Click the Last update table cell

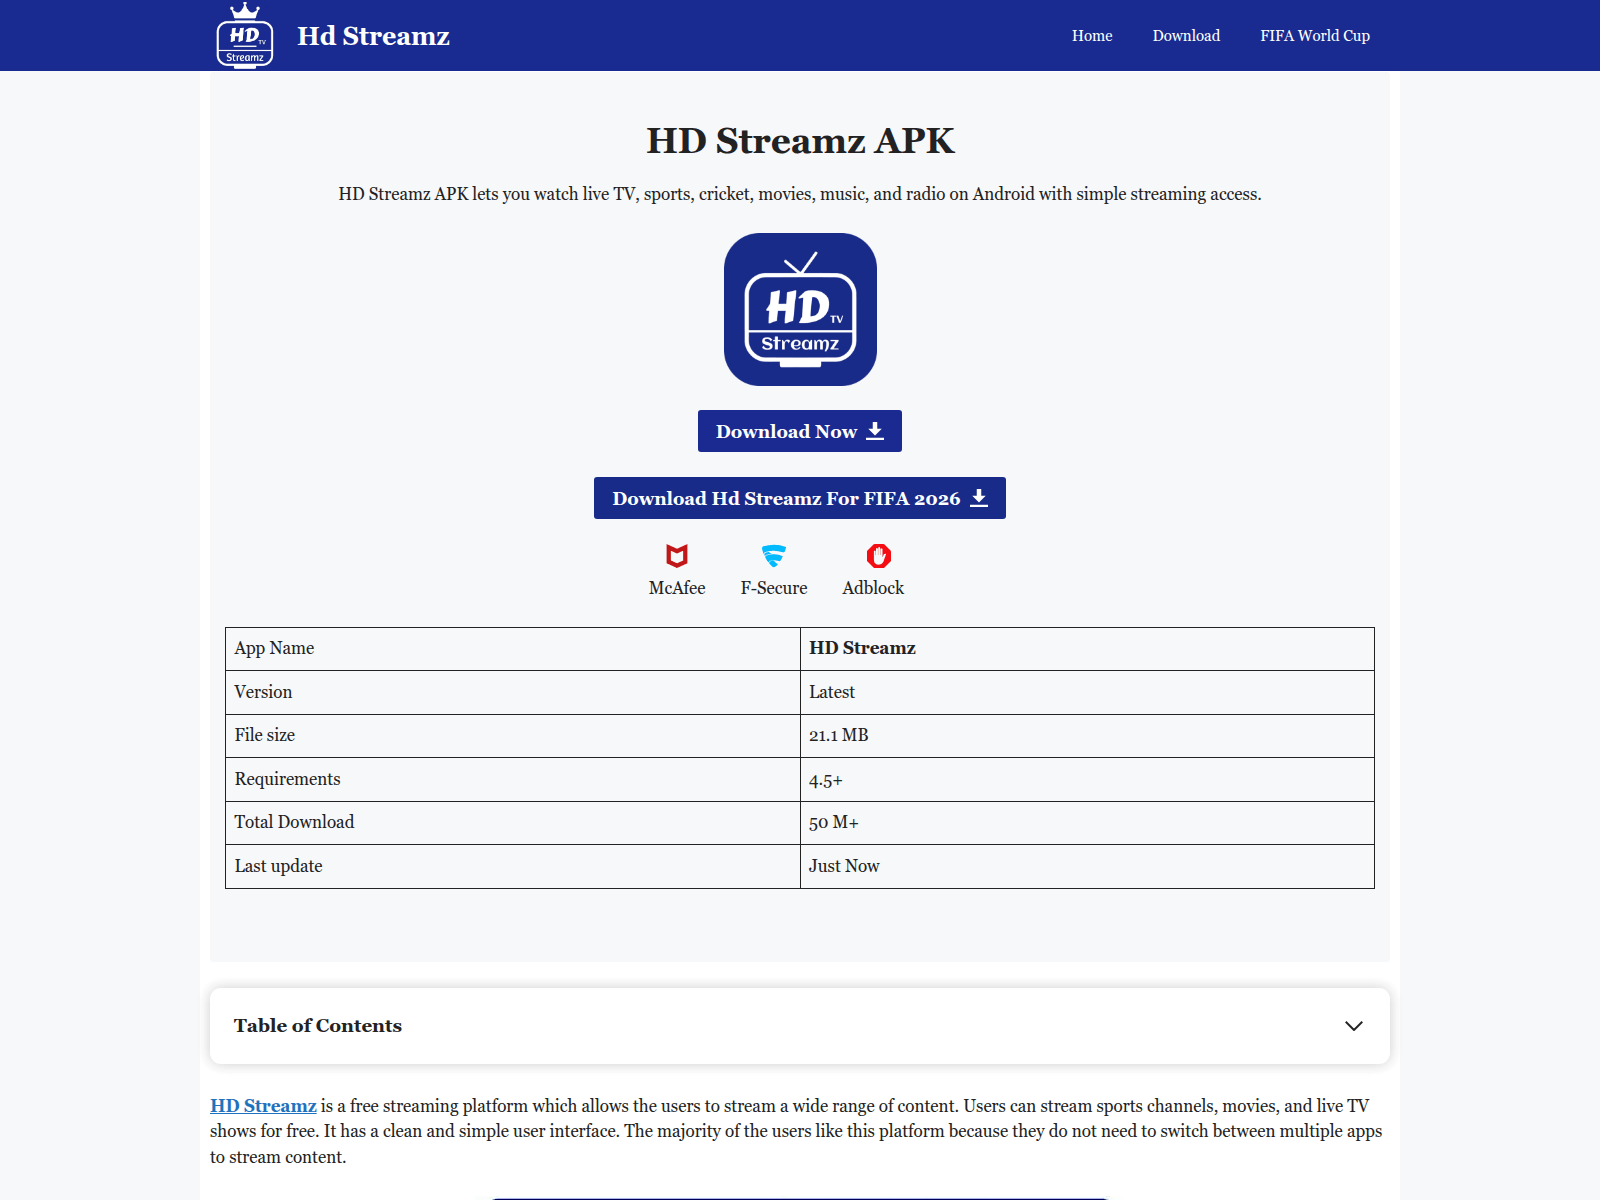pos(513,866)
